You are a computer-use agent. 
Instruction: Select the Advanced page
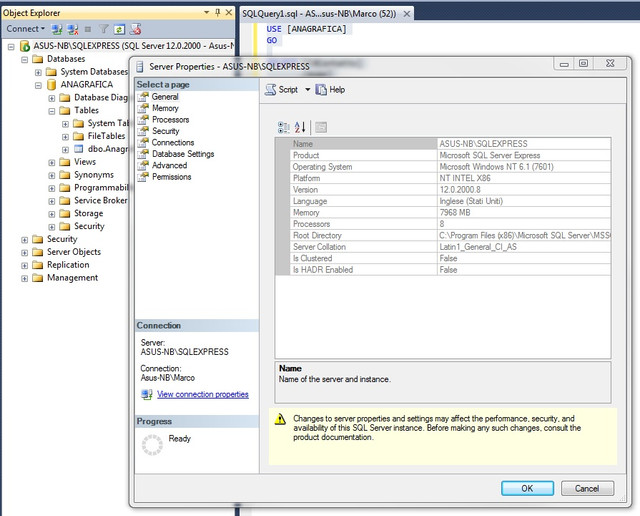[x=169, y=165]
